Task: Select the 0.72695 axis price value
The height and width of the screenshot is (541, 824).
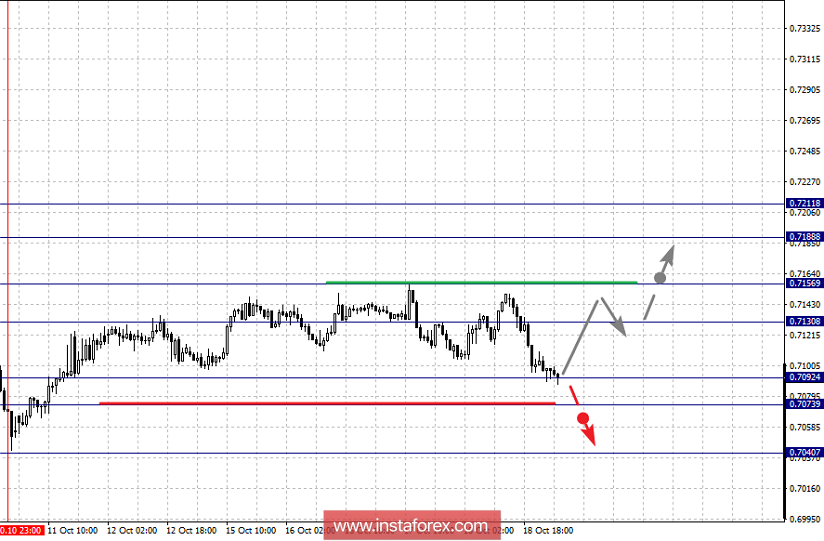Action: tap(805, 121)
